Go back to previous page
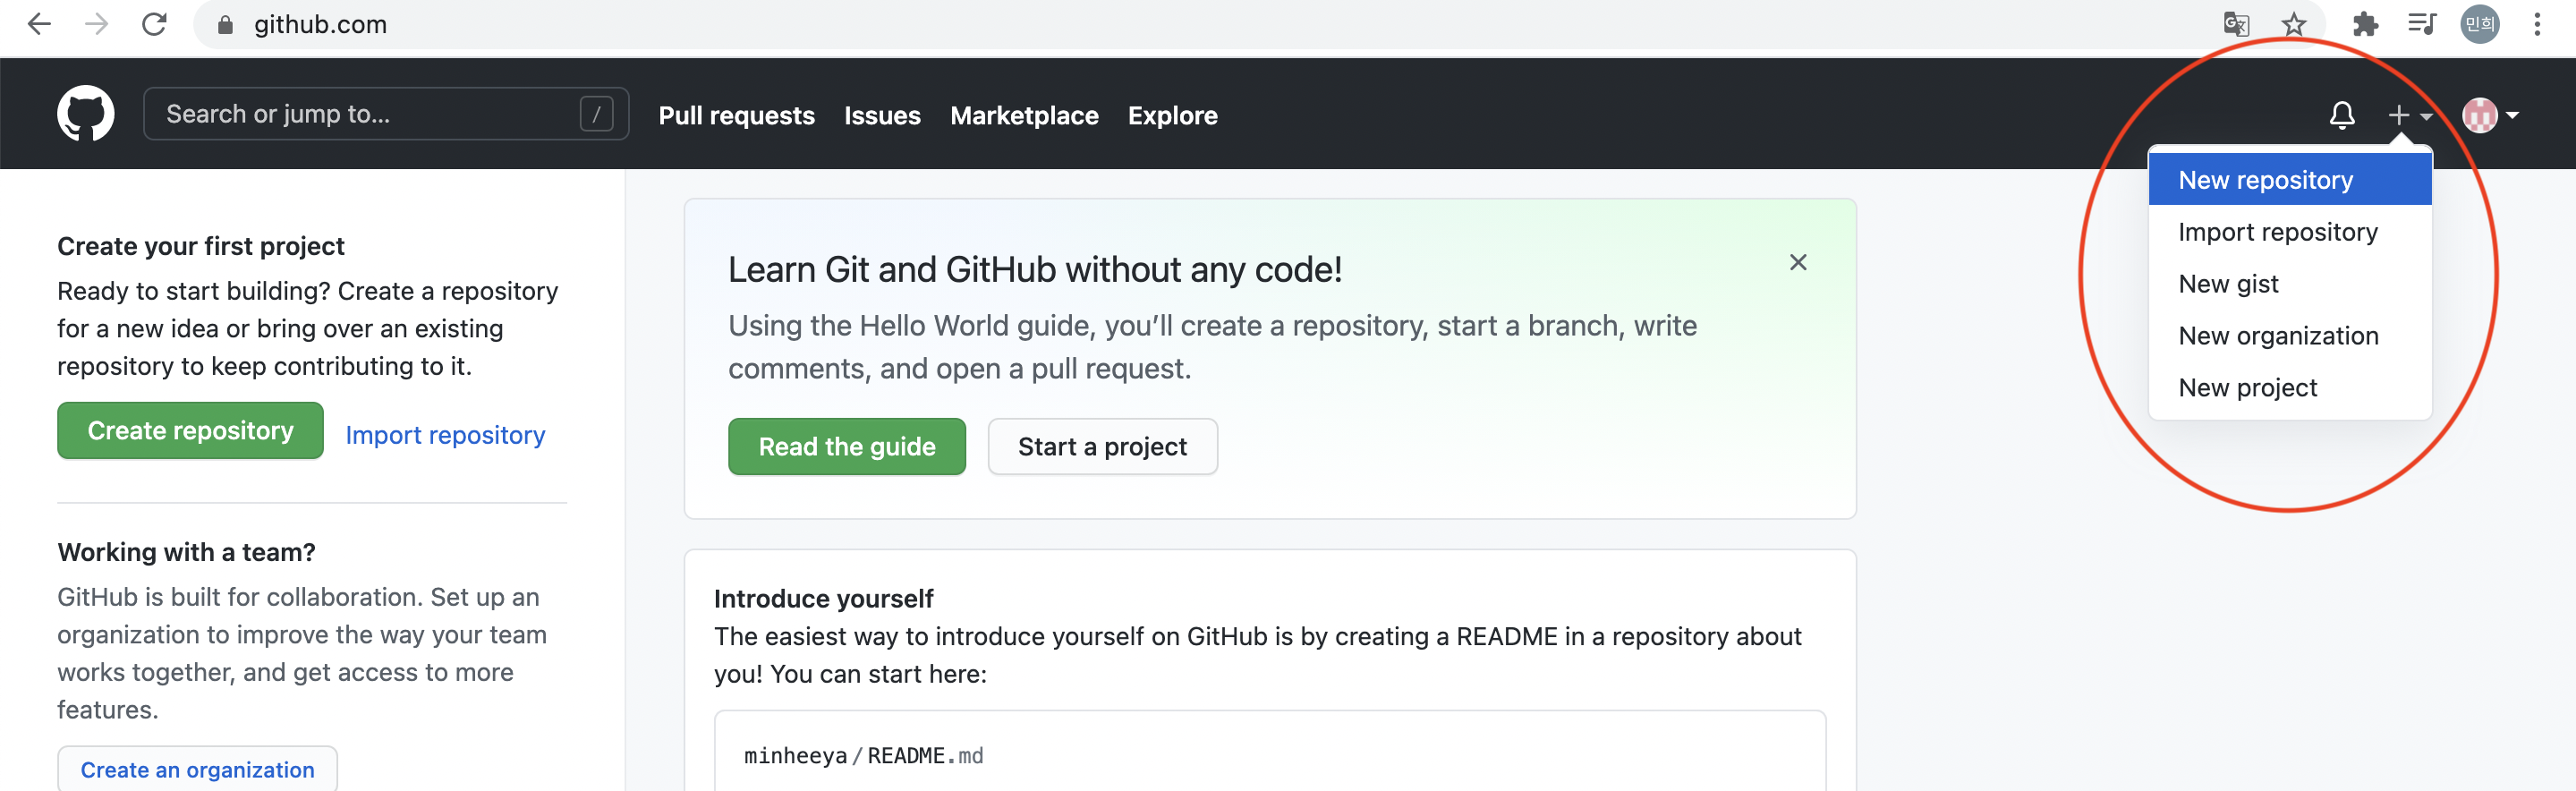2576x791 pixels. pyautogui.click(x=39, y=24)
